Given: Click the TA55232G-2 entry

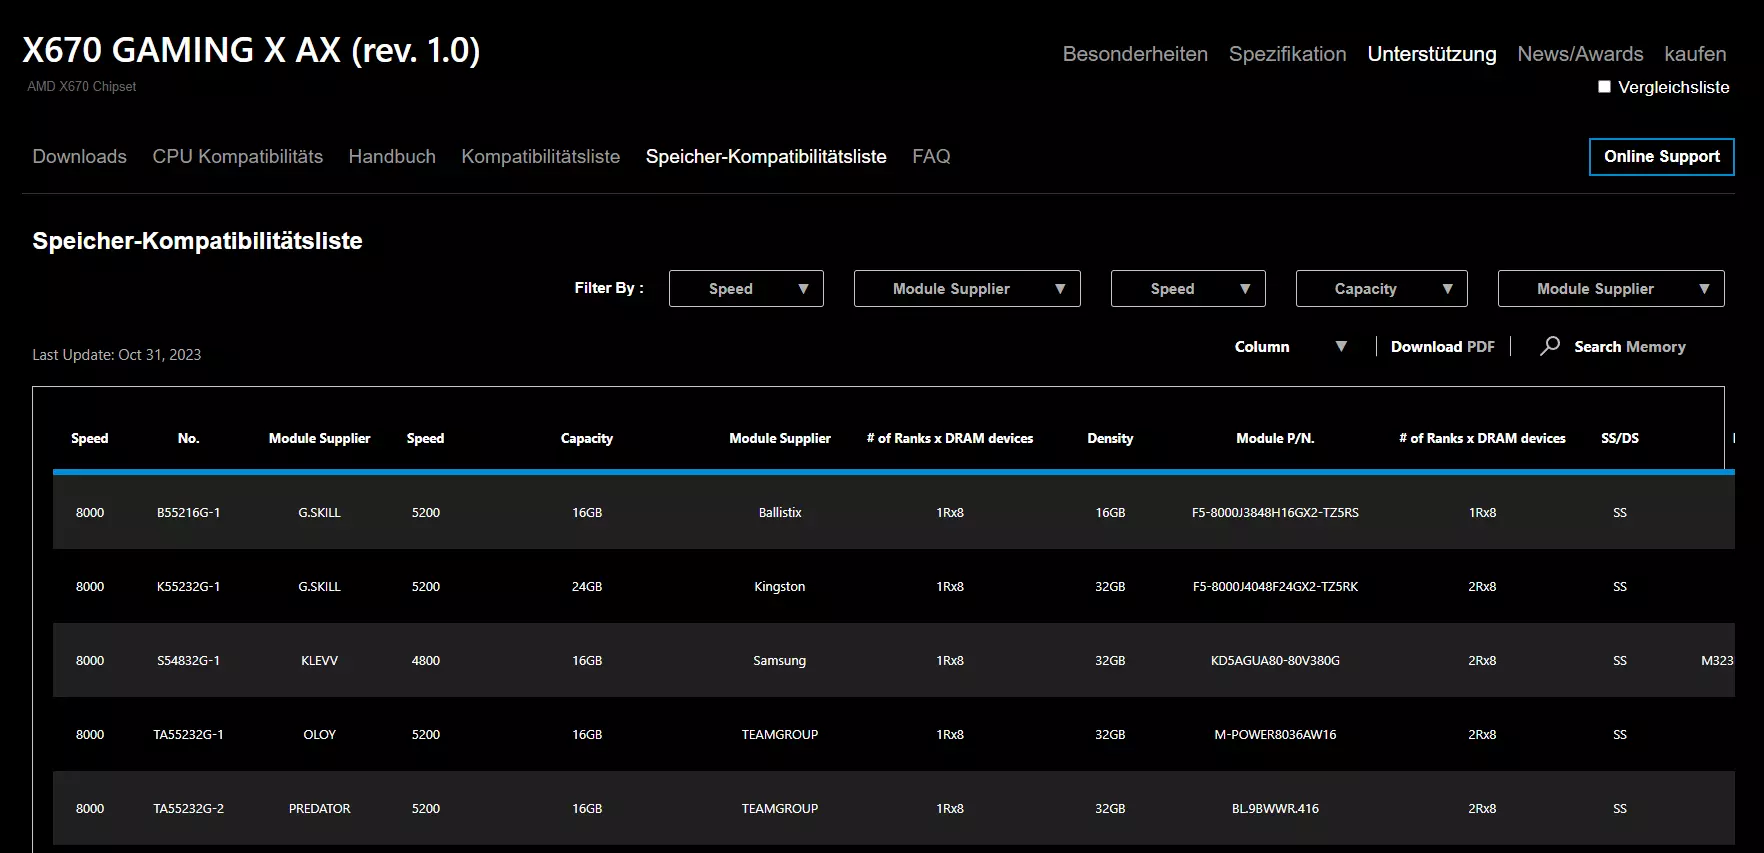Looking at the screenshot, I should point(188,808).
